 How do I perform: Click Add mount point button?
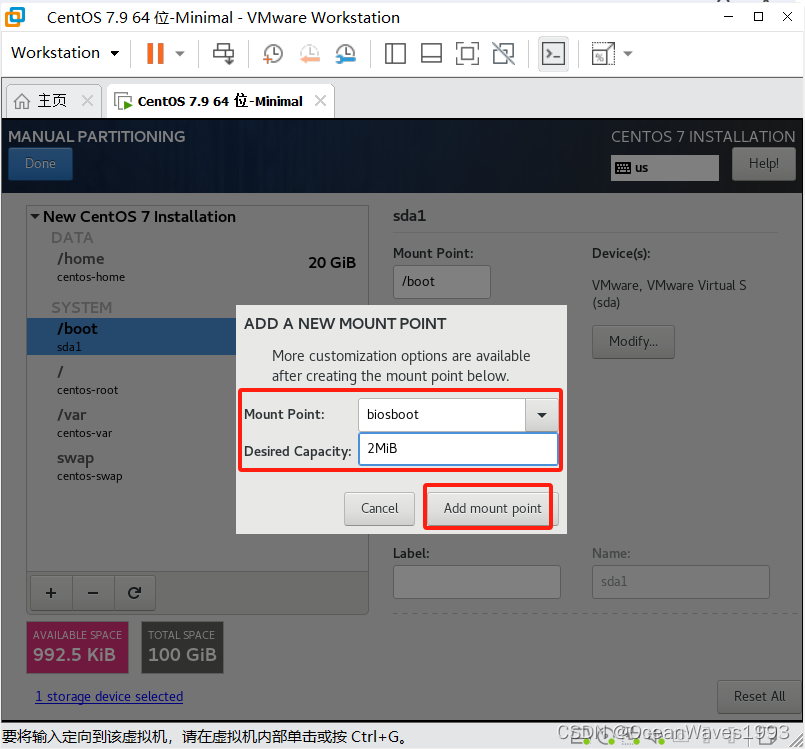click(492, 508)
